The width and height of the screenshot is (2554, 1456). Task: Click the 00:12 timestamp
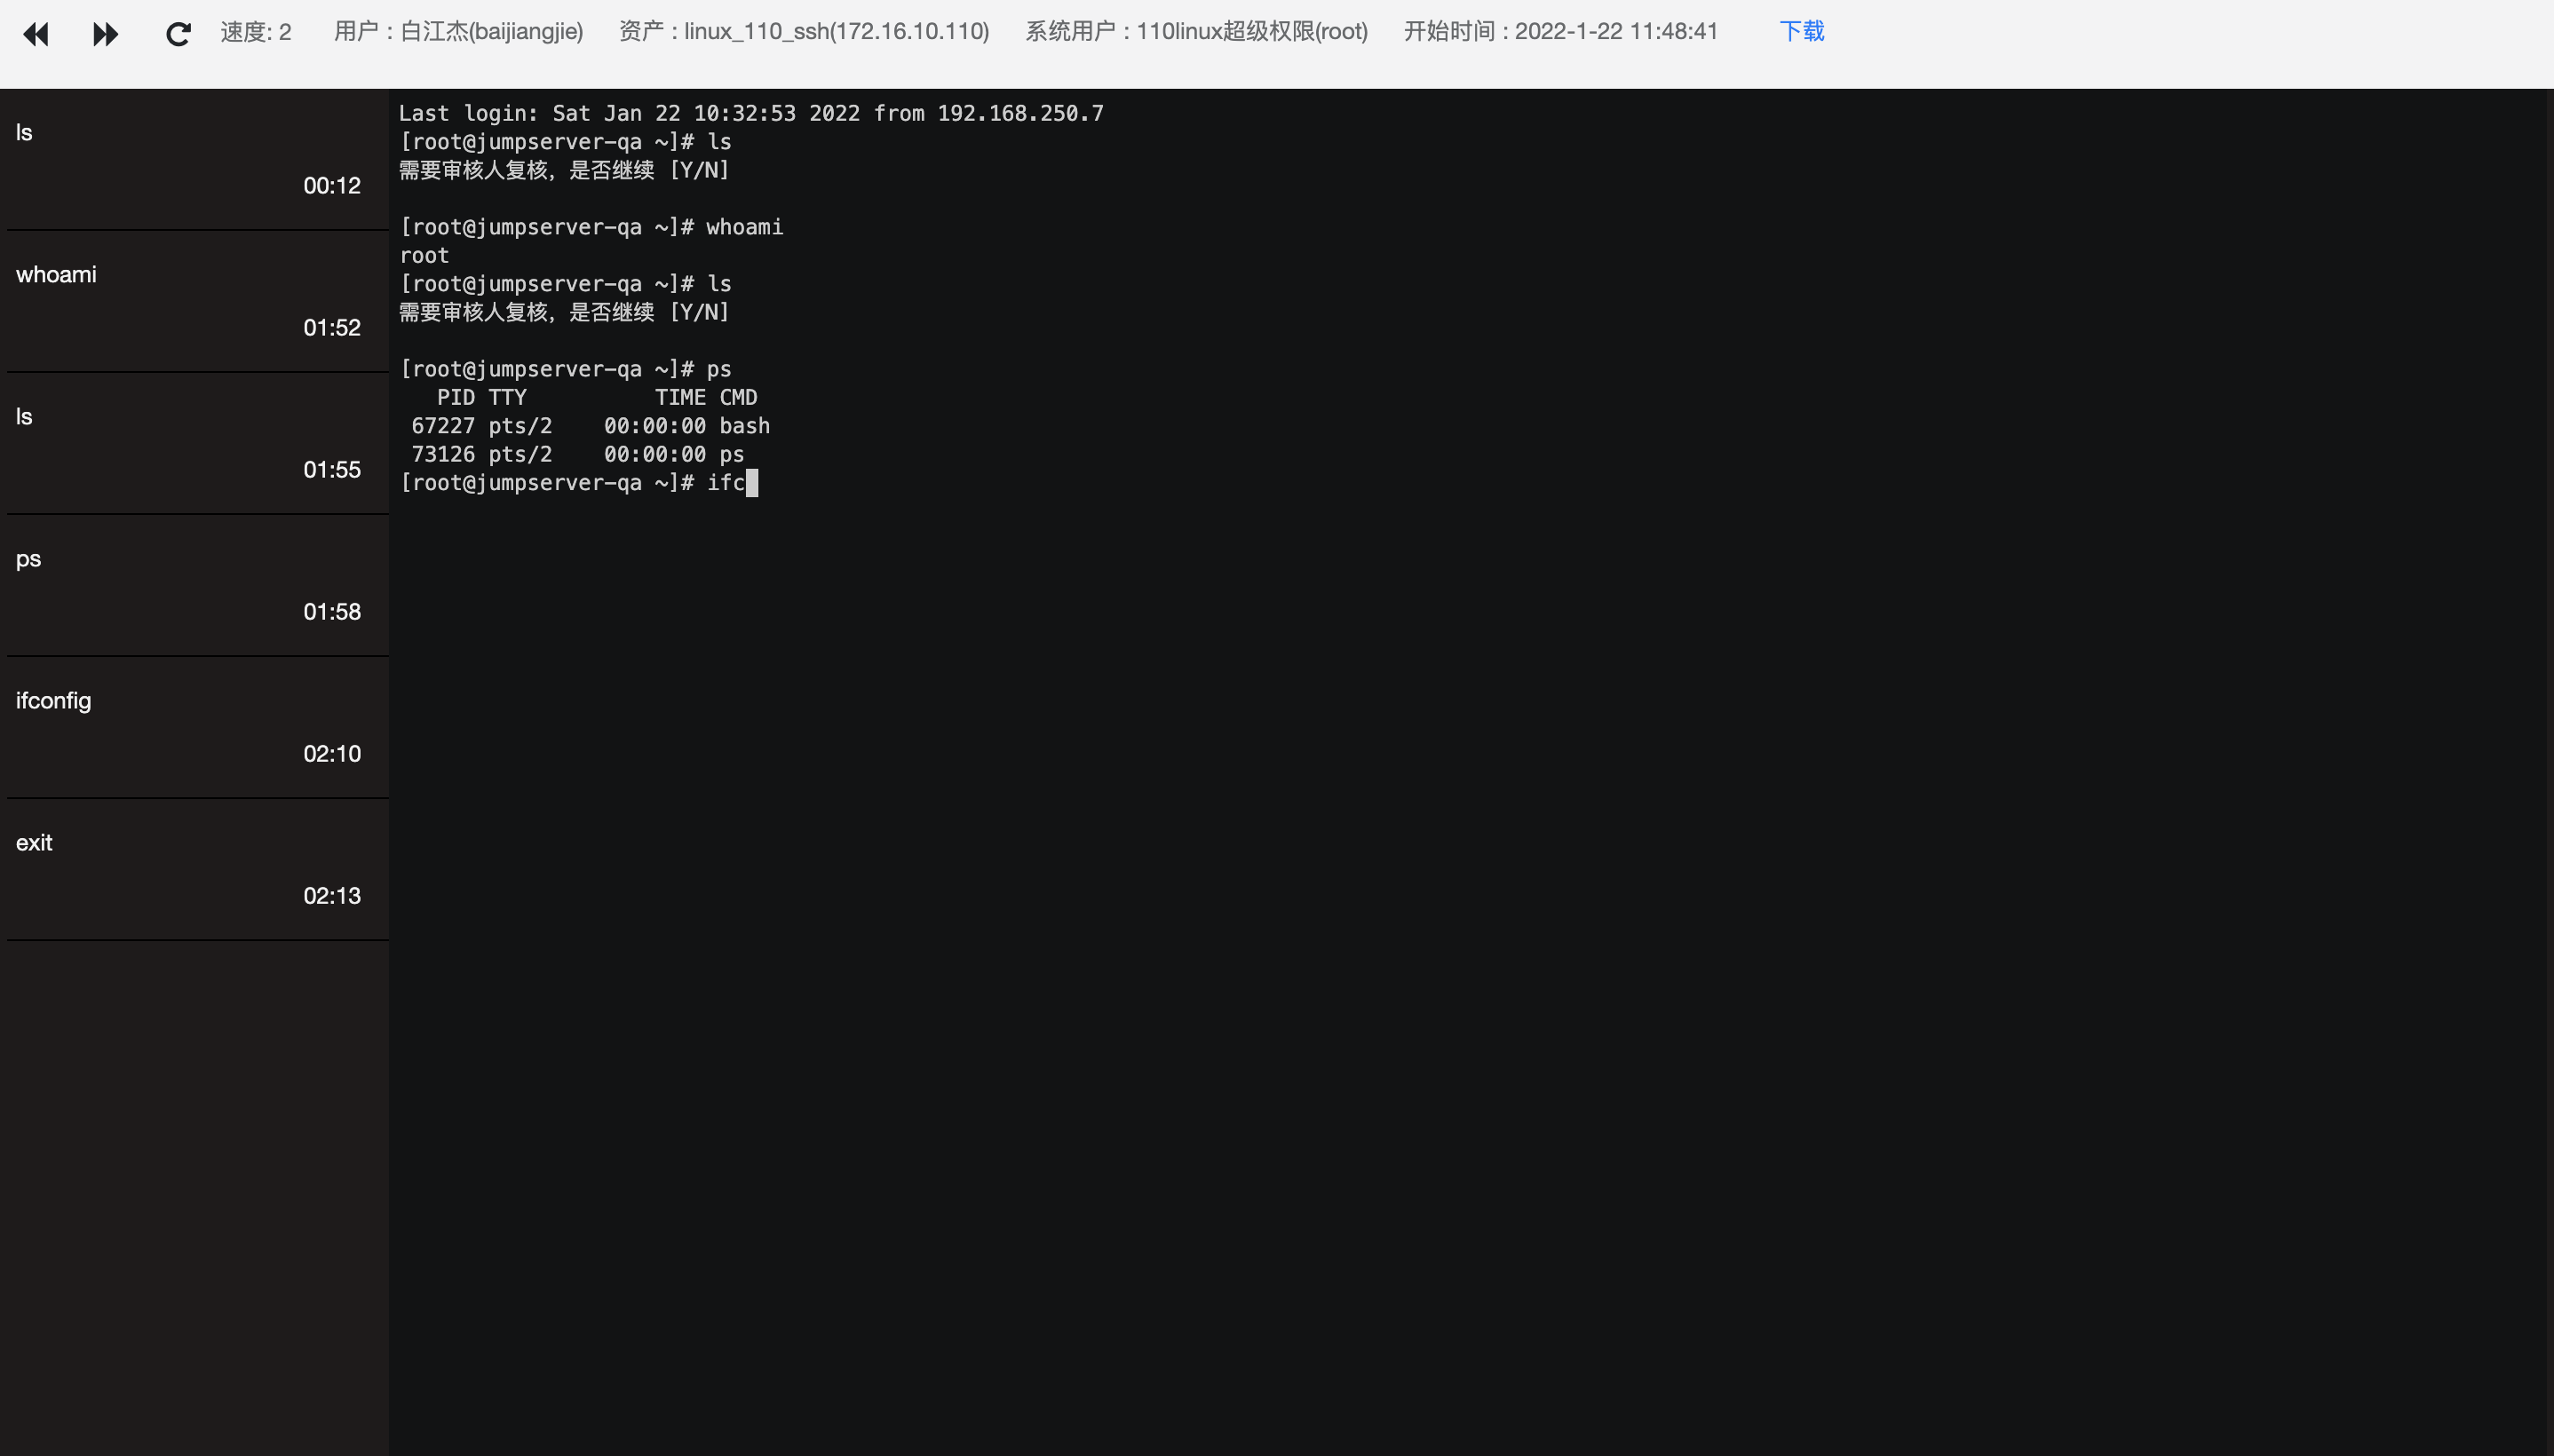332,186
